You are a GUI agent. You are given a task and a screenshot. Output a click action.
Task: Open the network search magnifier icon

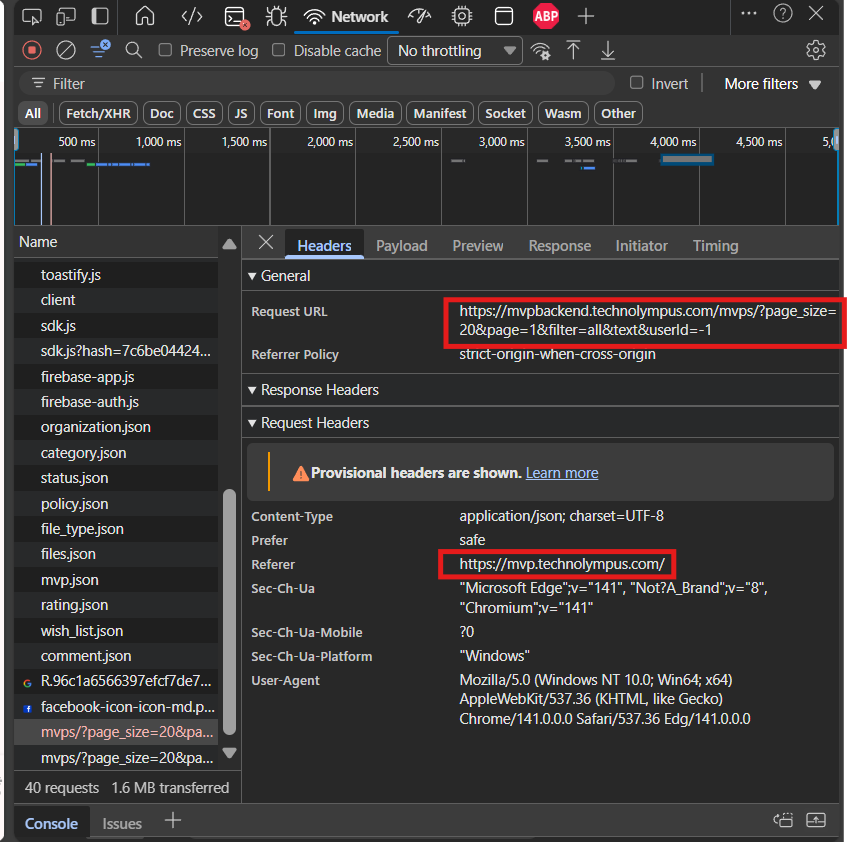[133, 50]
